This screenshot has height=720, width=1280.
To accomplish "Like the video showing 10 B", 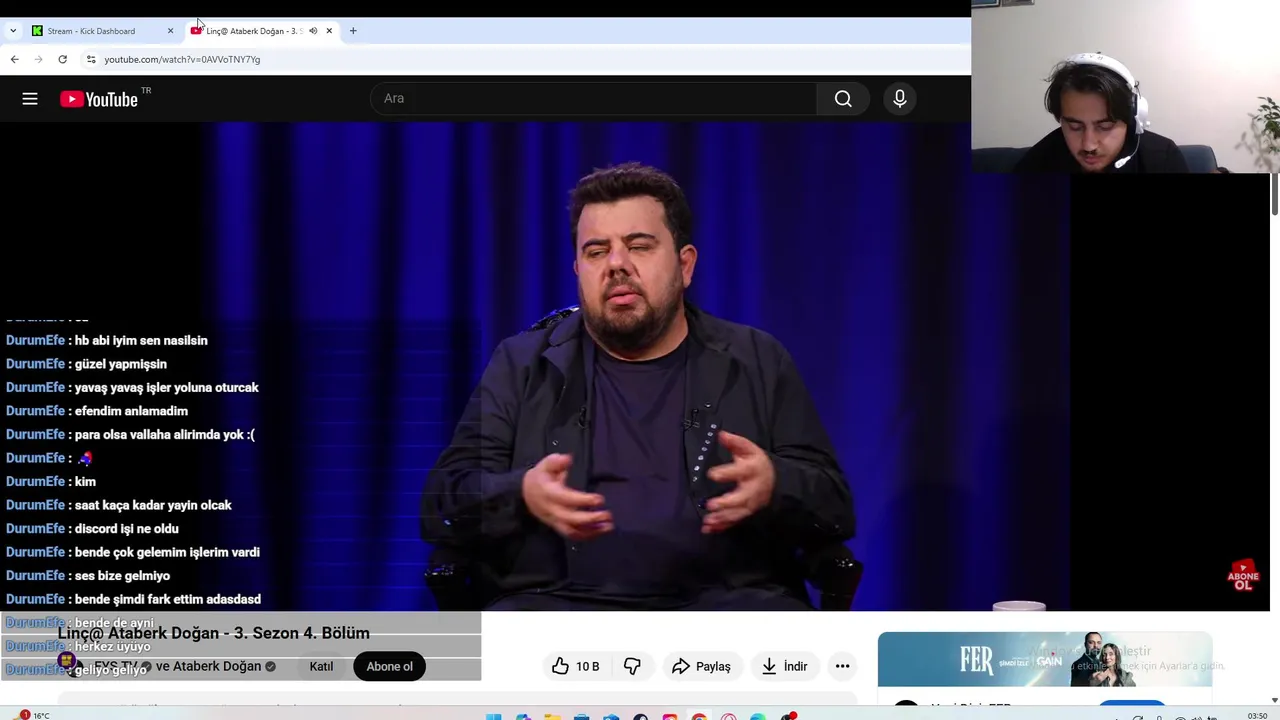I will coord(575,666).
